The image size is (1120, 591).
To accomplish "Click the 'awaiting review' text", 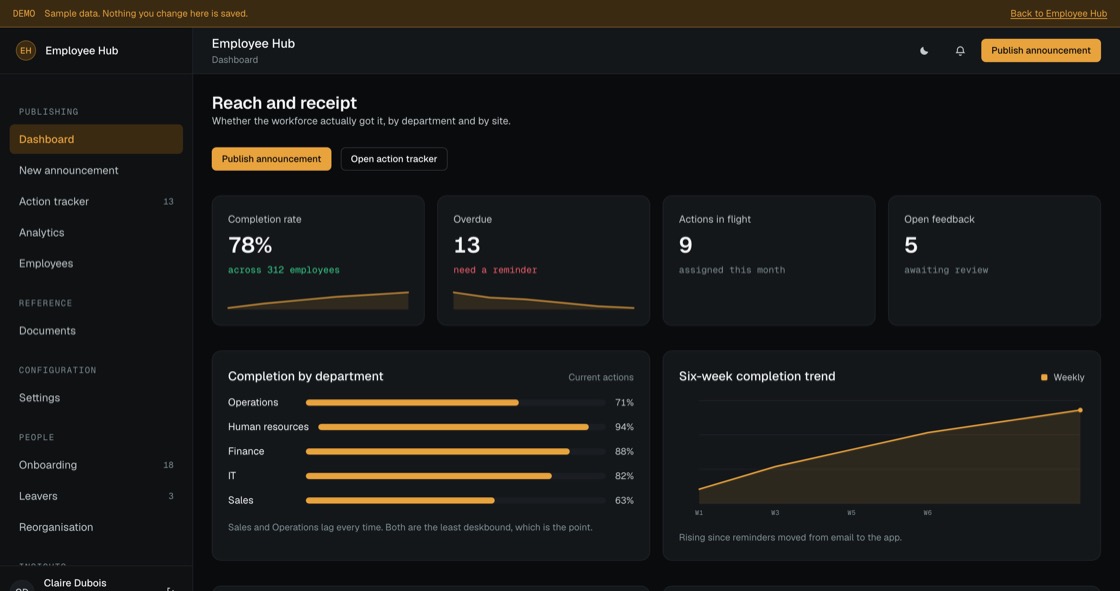I will [946, 270].
